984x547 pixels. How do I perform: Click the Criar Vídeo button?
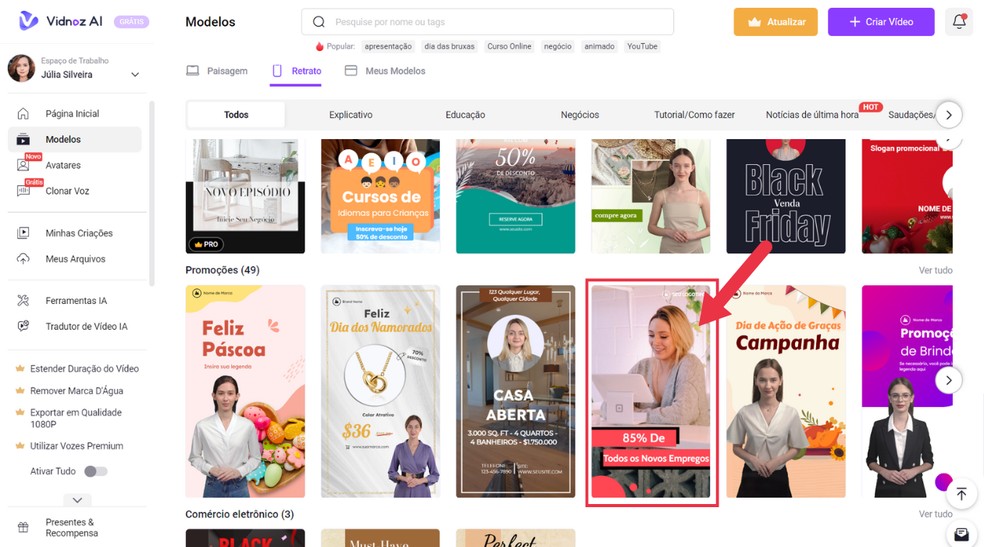881,22
